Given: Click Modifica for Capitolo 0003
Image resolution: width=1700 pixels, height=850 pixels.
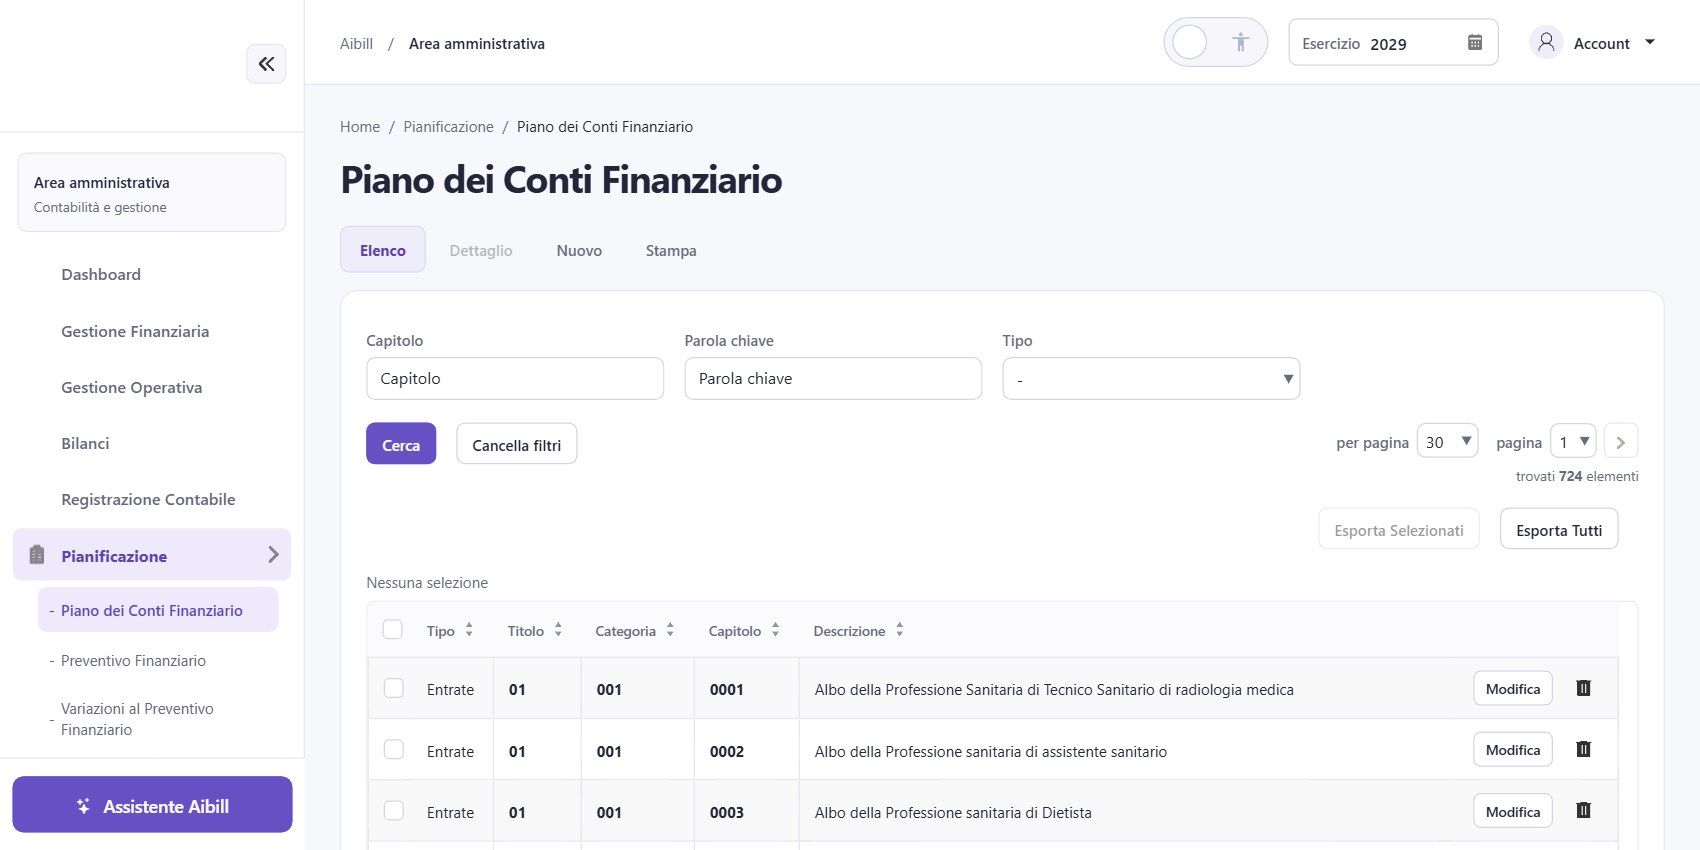Looking at the screenshot, I should click(x=1513, y=811).
